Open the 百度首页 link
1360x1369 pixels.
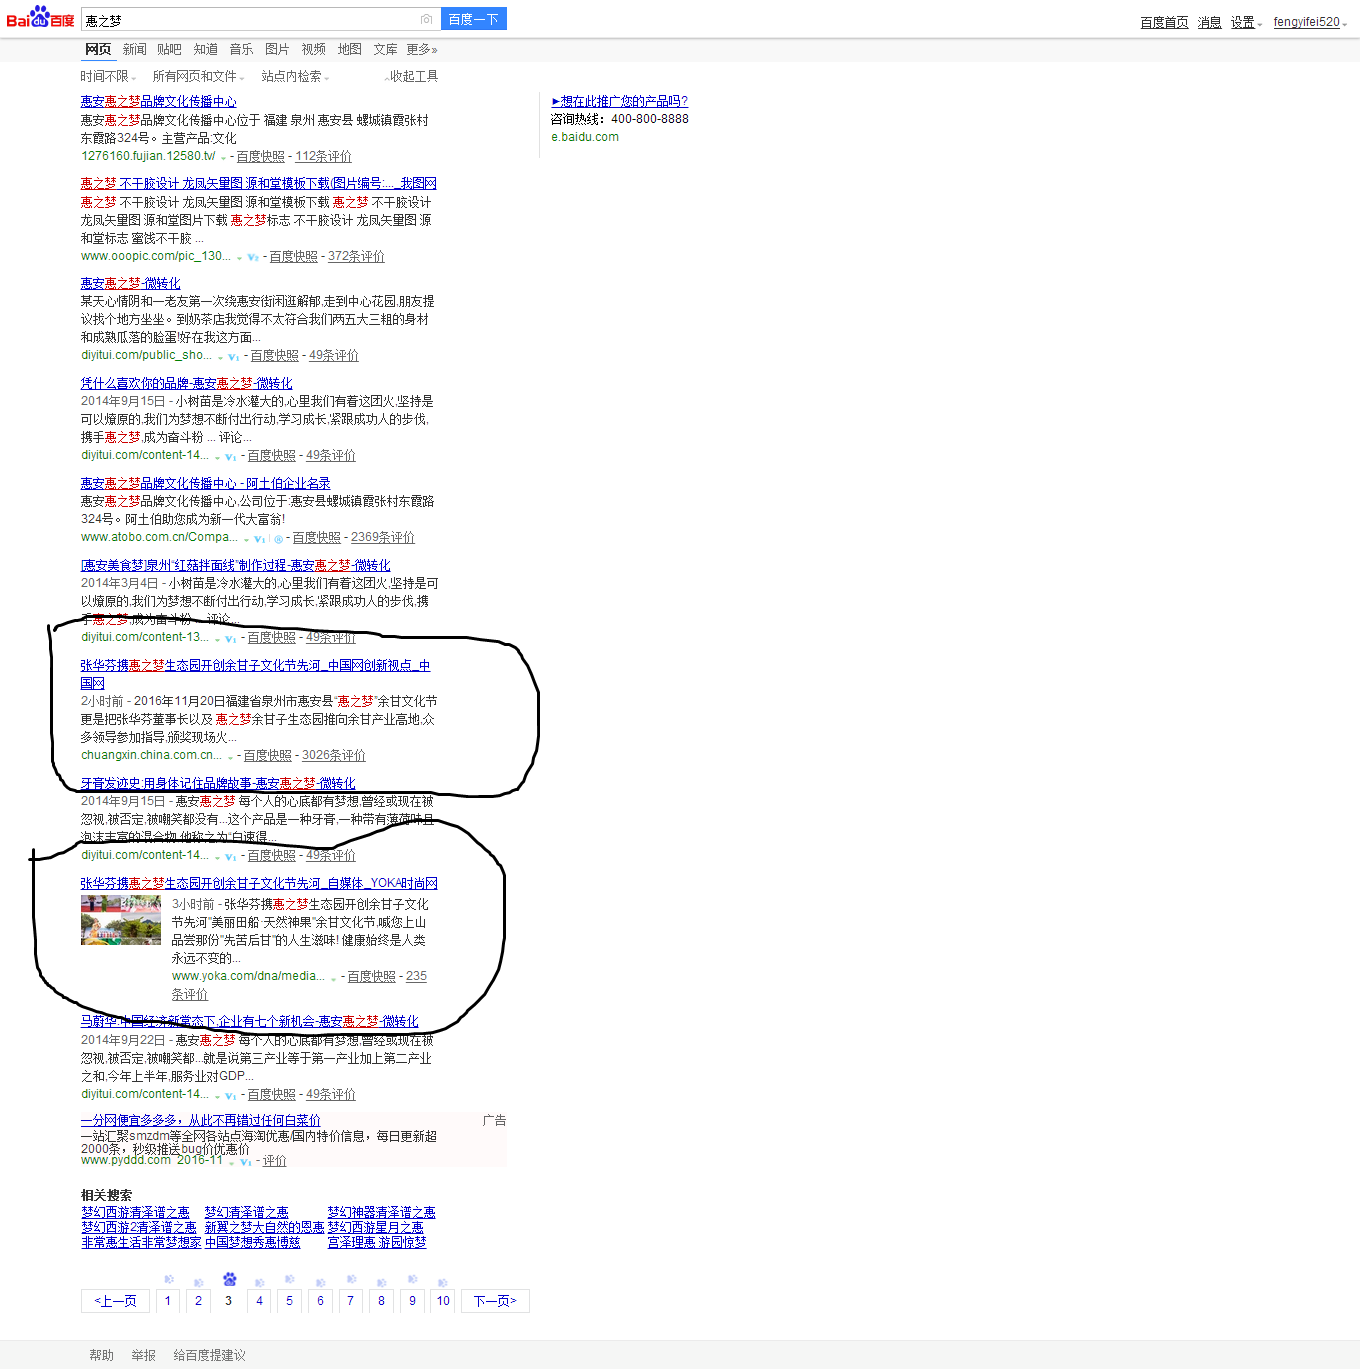[1164, 22]
